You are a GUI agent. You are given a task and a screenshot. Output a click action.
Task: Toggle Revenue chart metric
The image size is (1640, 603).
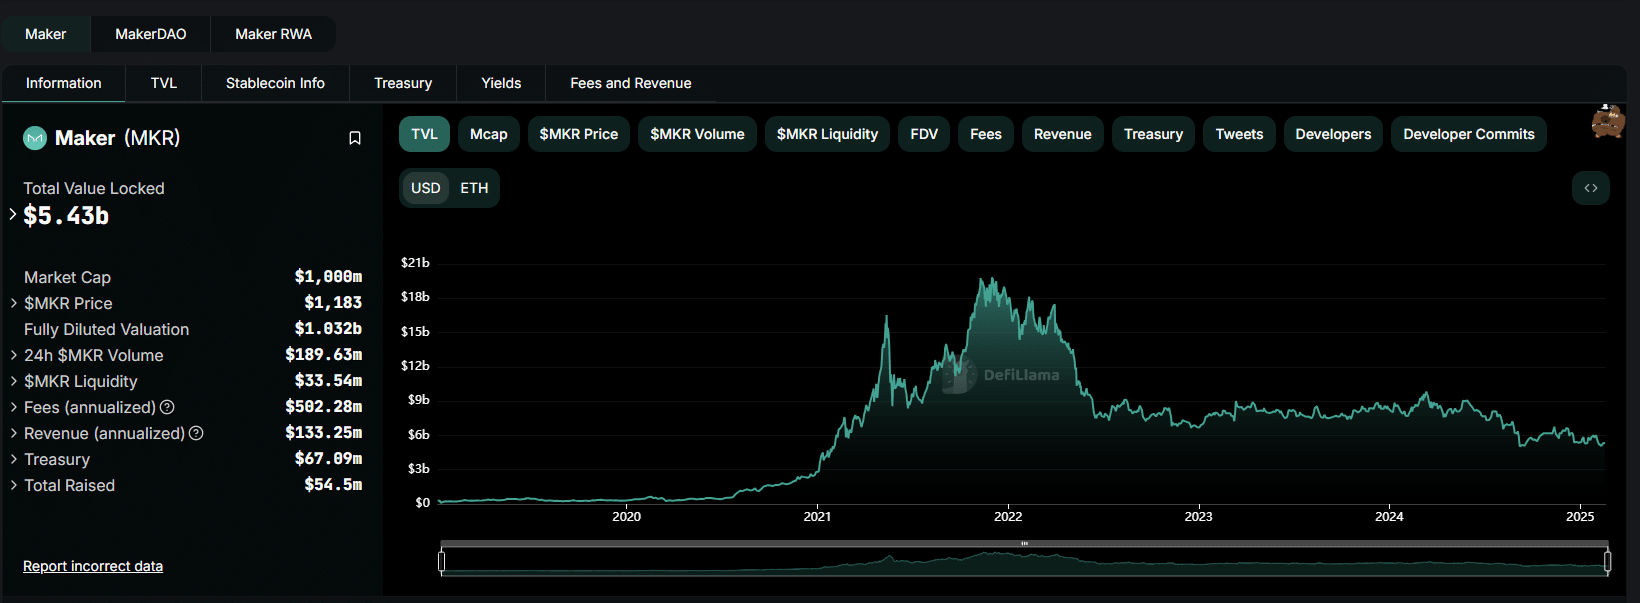click(1063, 134)
